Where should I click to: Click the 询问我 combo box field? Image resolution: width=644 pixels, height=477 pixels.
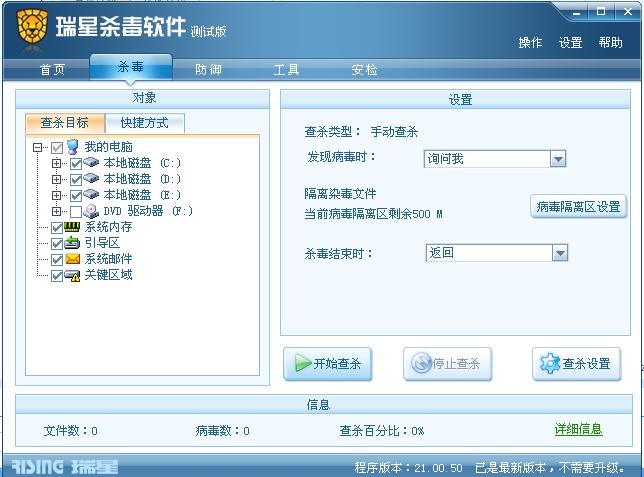[494, 159]
